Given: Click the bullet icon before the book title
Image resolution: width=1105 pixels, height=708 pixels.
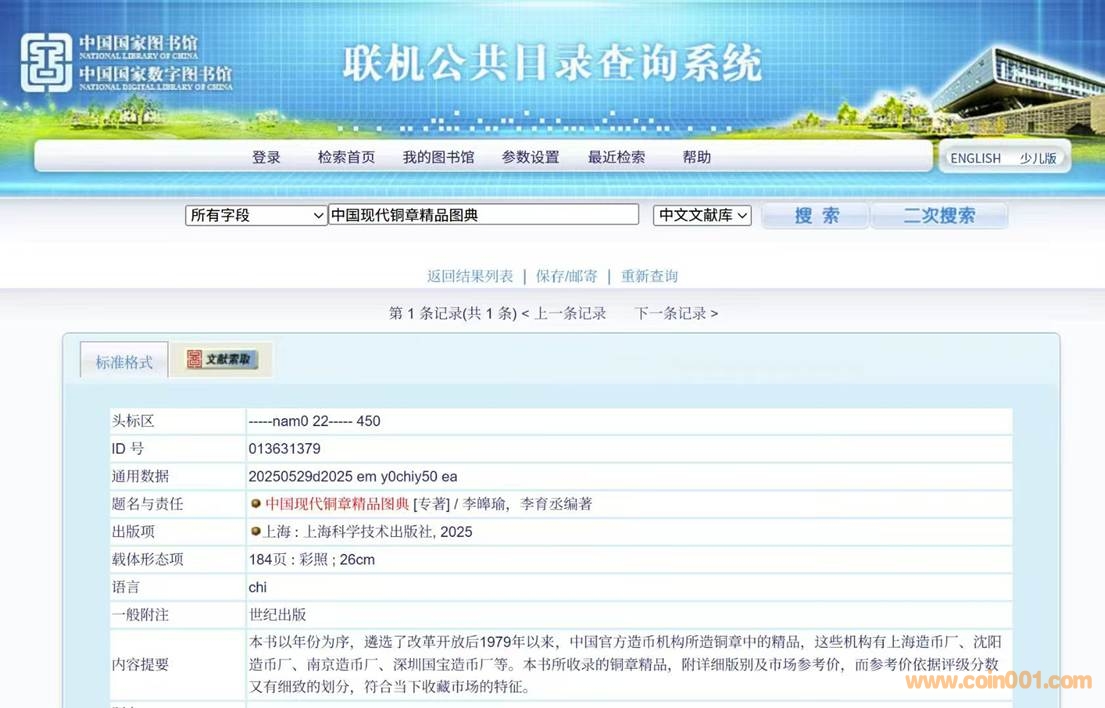Looking at the screenshot, I should click(256, 504).
